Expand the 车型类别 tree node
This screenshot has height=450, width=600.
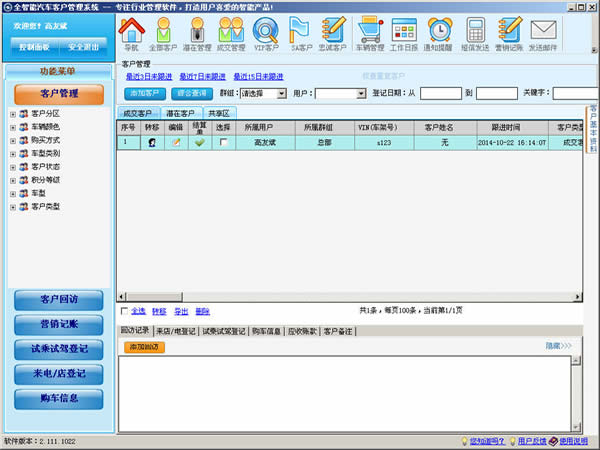point(13,154)
